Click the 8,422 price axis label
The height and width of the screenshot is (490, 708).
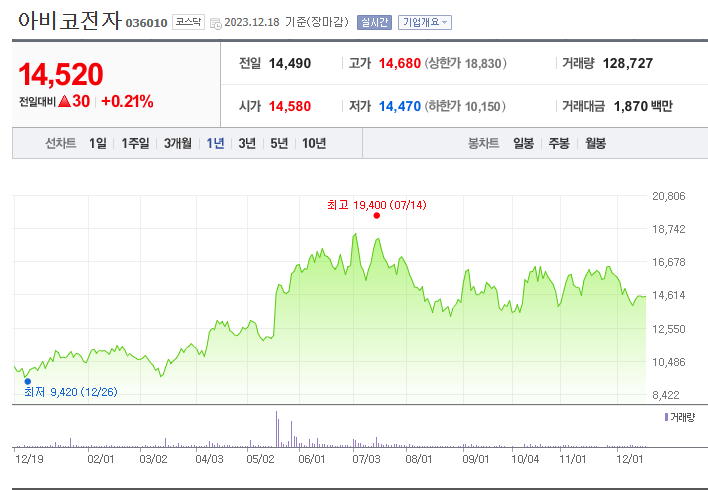pyautogui.click(x=666, y=396)
